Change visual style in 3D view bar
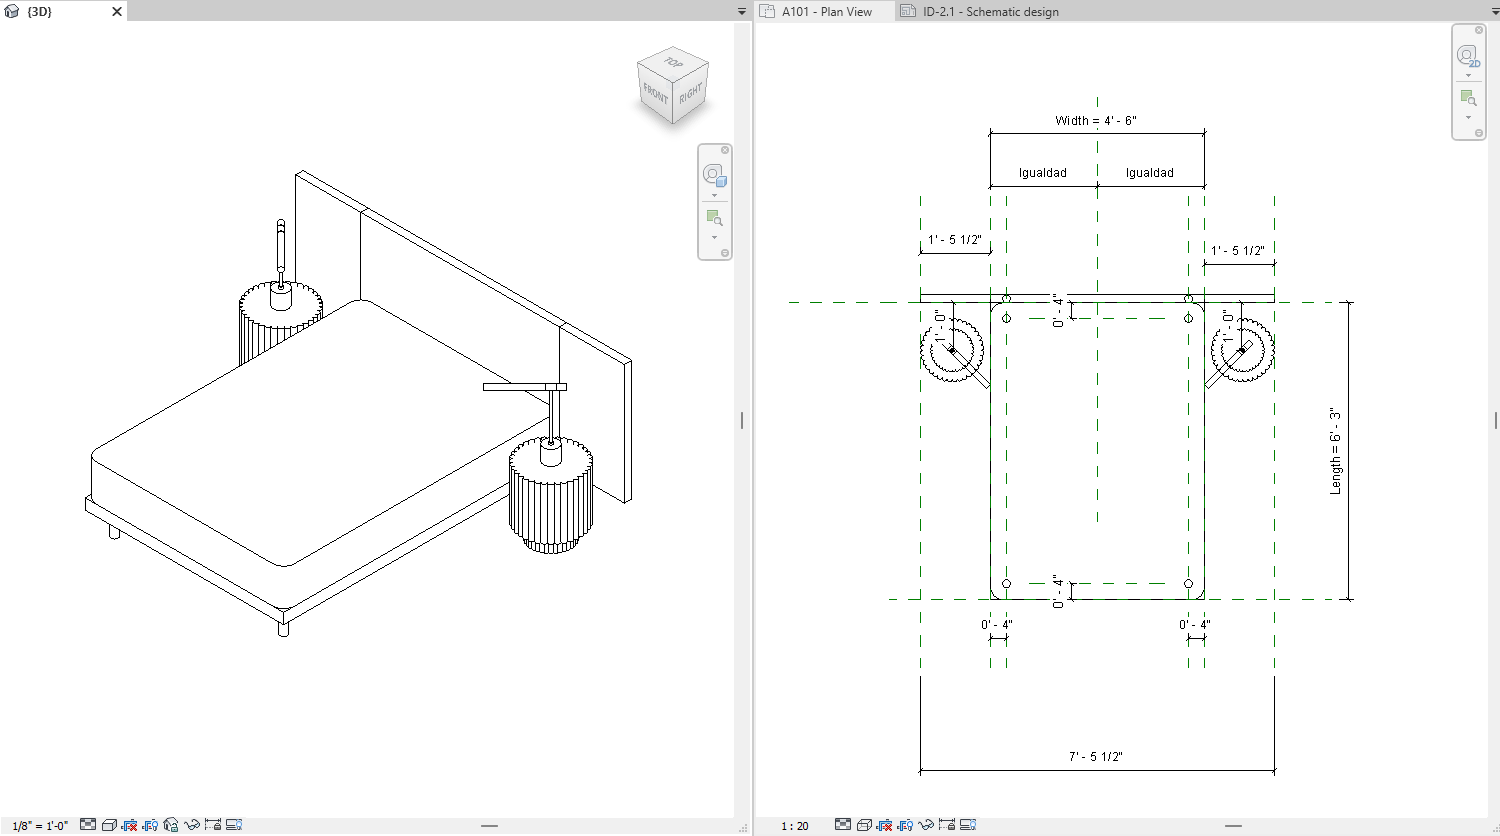This screenshot has width=1500, height=836. coord(109,825)
